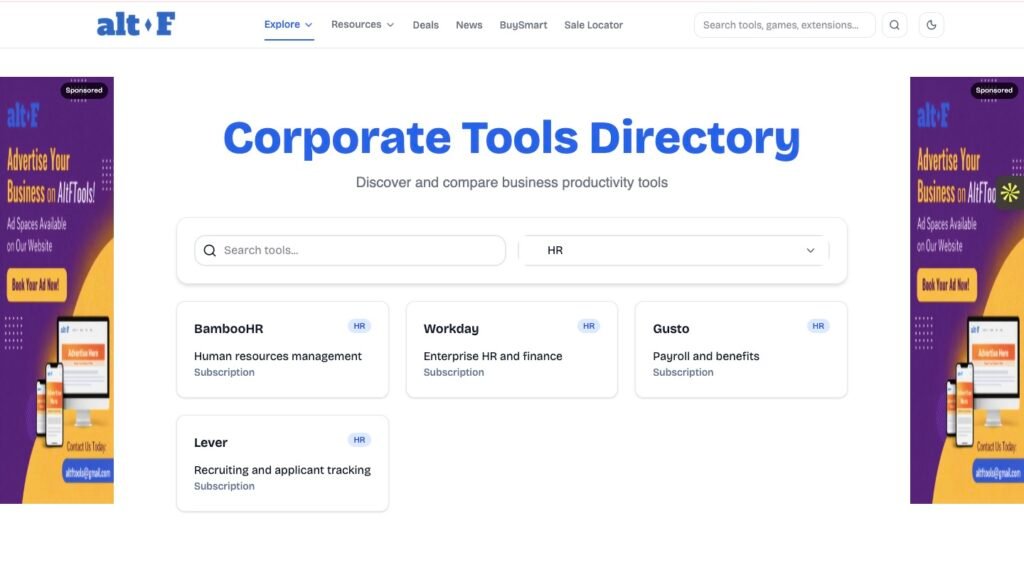Open the BambooHR tool card
The width and height of the screenshot is (1024, 580).
[282, 349]
